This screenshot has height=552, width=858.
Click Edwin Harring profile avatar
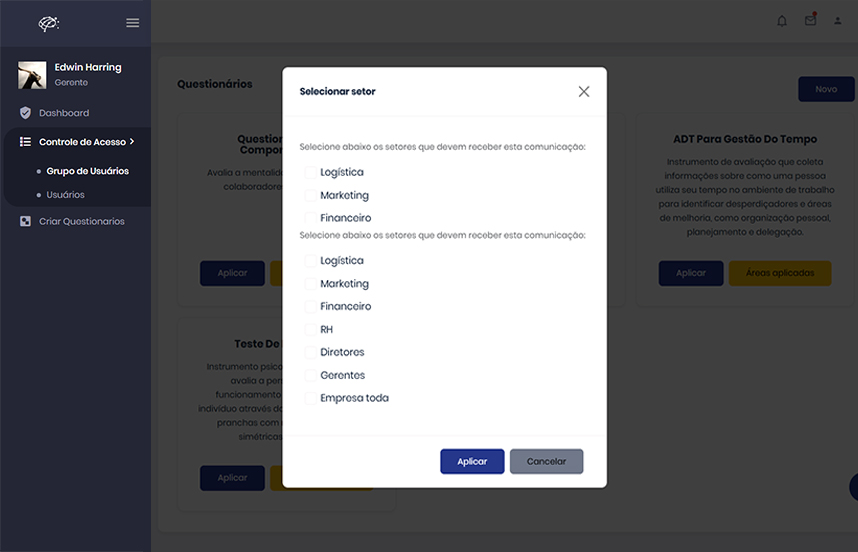[32, 75]
